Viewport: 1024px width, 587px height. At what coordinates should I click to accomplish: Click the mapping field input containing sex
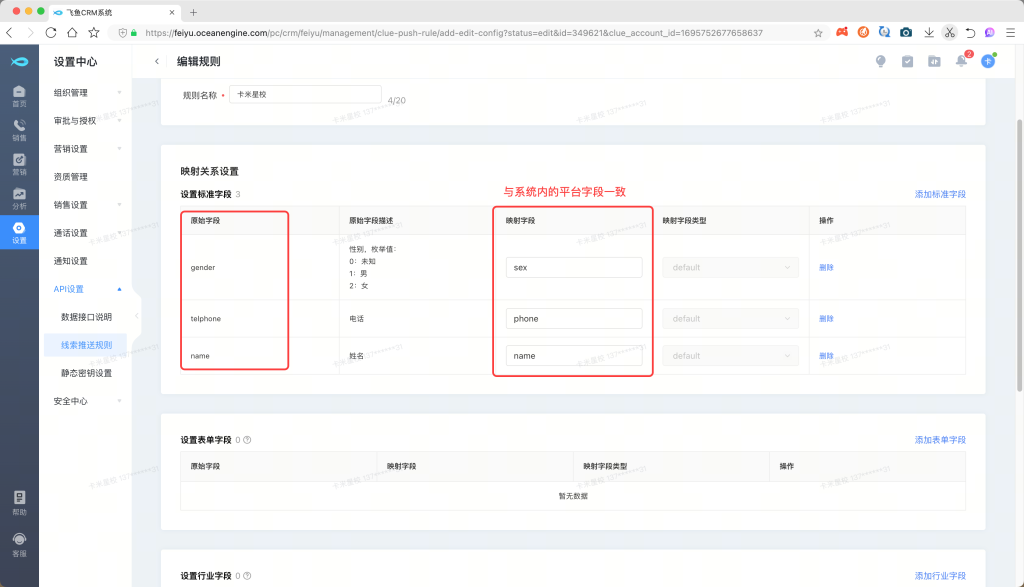[573, 267]
